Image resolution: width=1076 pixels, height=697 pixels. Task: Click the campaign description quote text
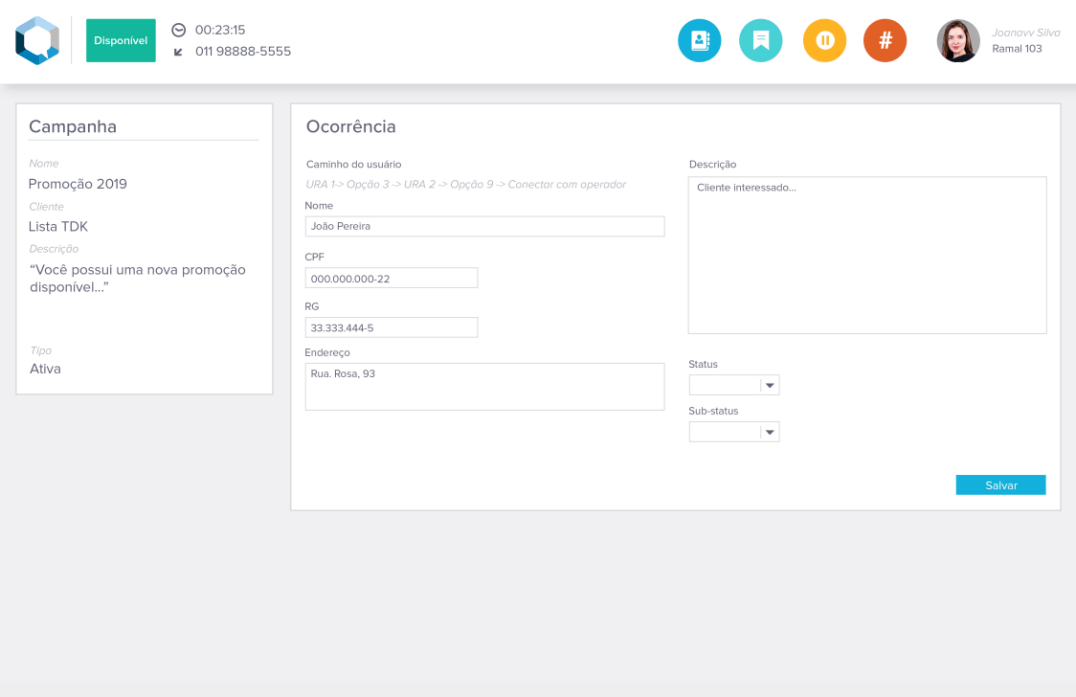pyautogui.click(x=137, y=279)
